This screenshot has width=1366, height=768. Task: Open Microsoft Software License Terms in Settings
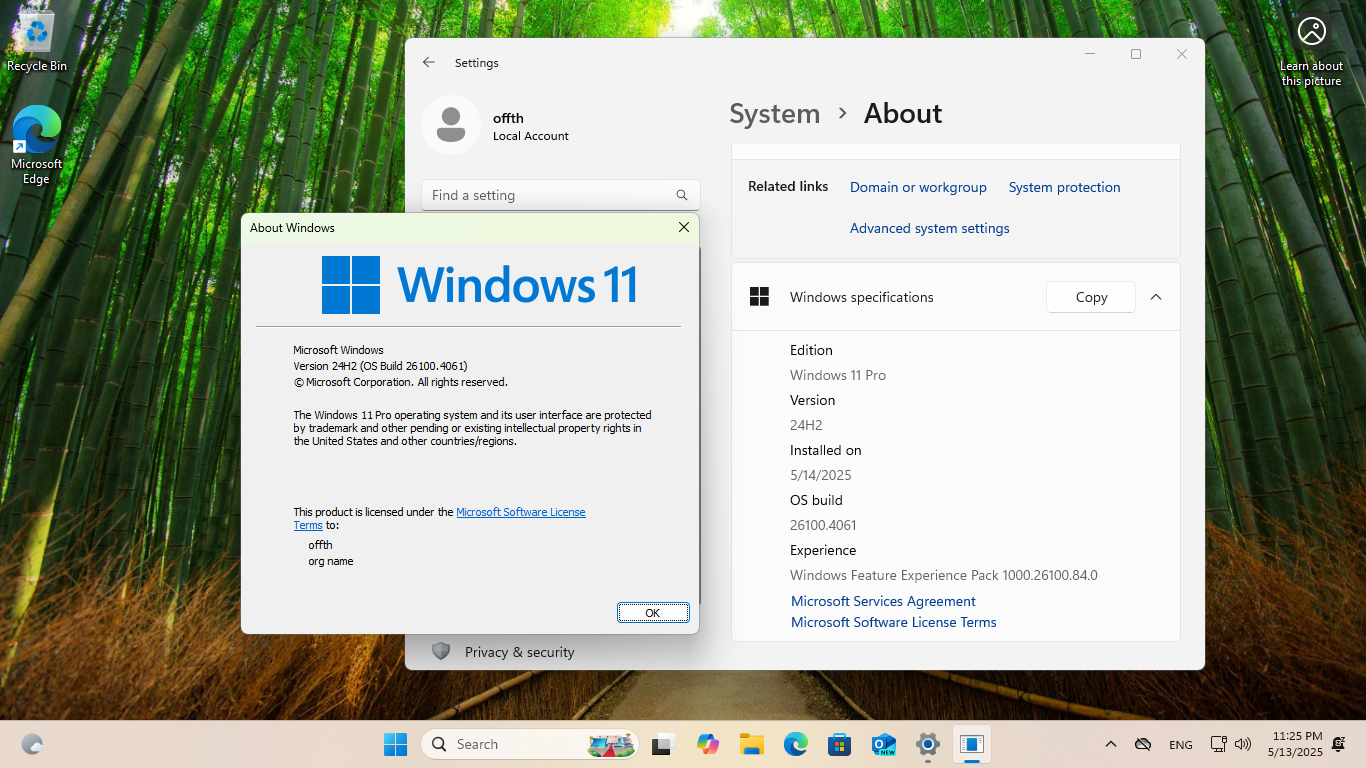pos(894,622)
